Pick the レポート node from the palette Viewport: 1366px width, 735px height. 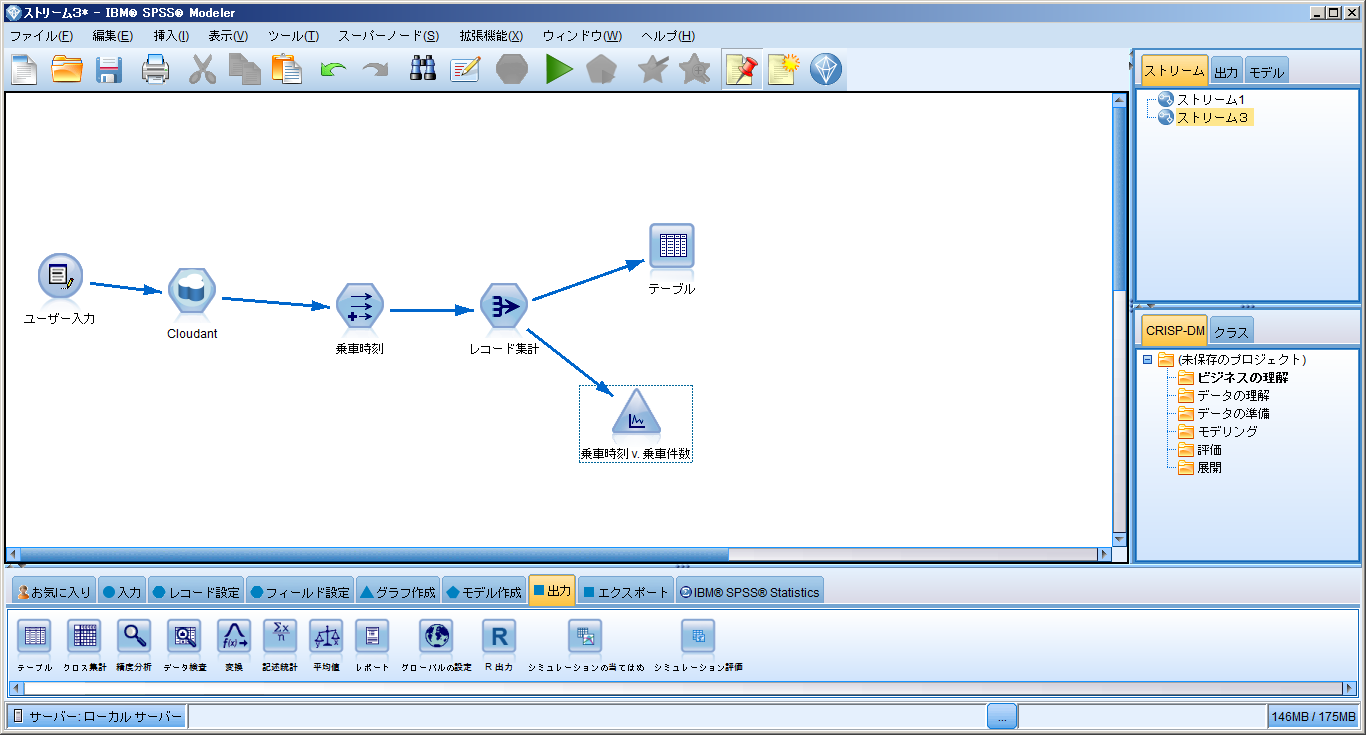[372, 636]
